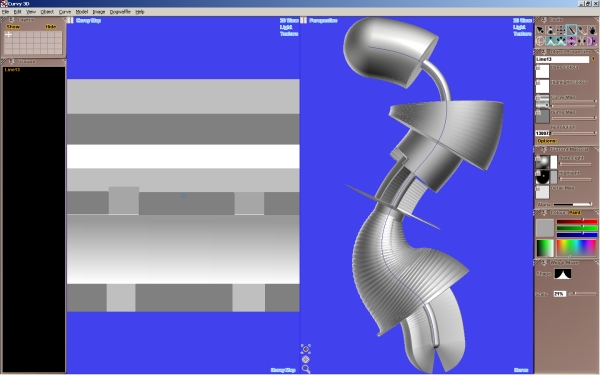This screenshot has width=600, height=375.
Task: Click the Hide button in Layers panel
Action: (x=51, y=27)
